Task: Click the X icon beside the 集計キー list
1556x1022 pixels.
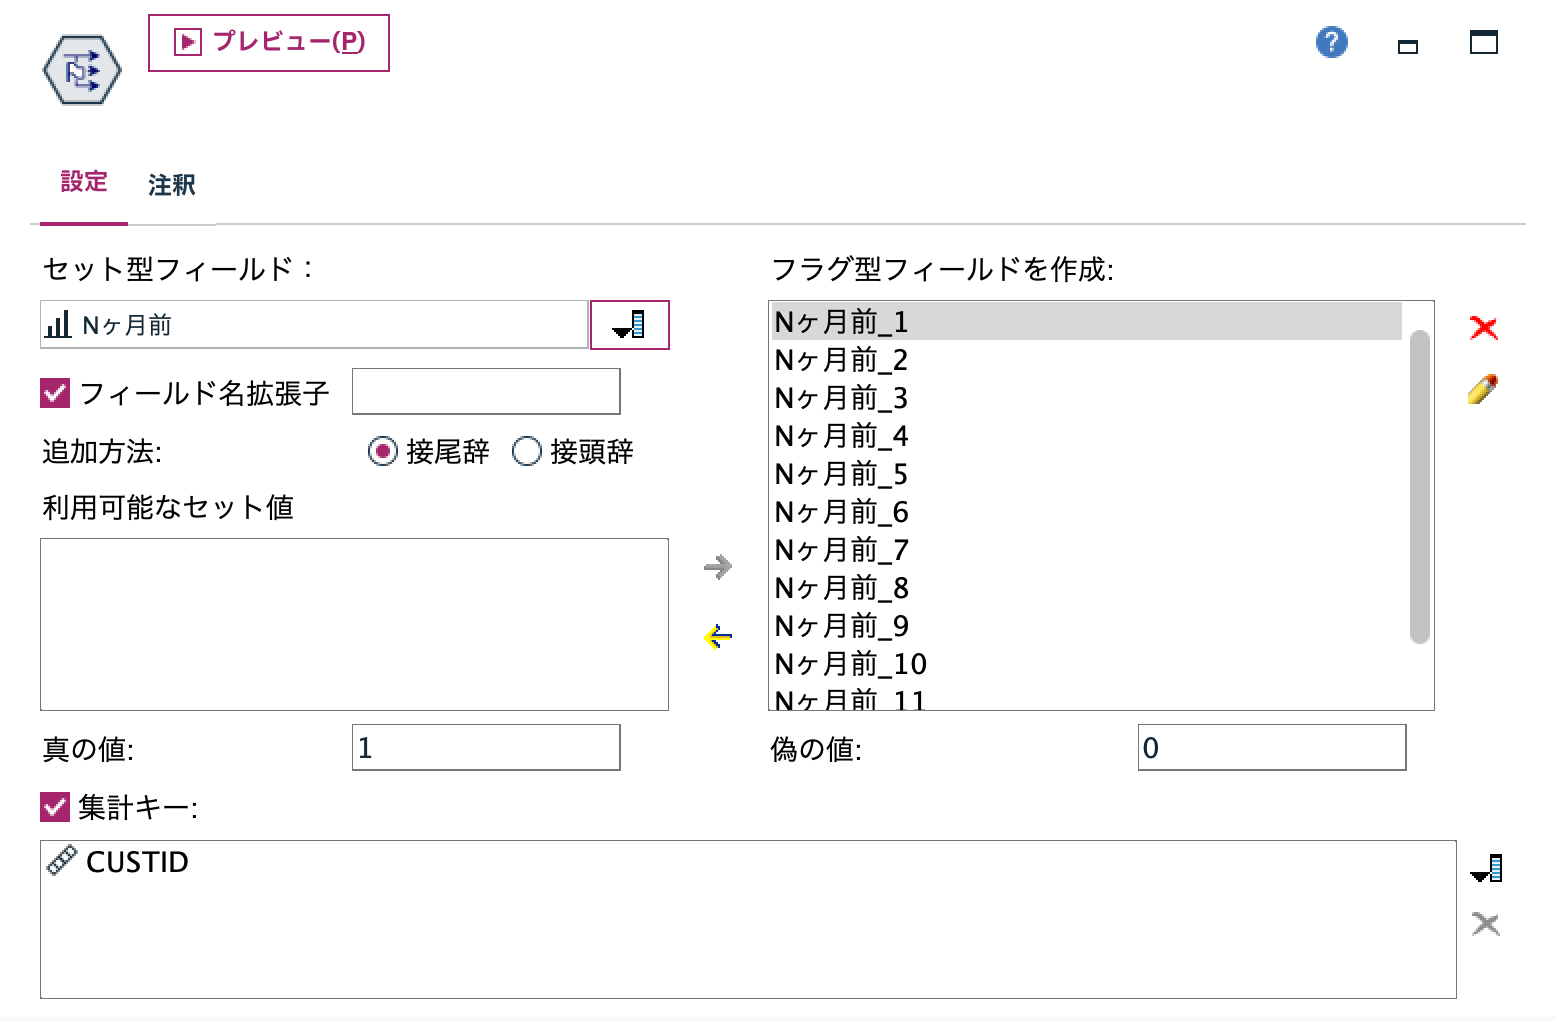Action: pyautogui.click(x=1486, y=921)
